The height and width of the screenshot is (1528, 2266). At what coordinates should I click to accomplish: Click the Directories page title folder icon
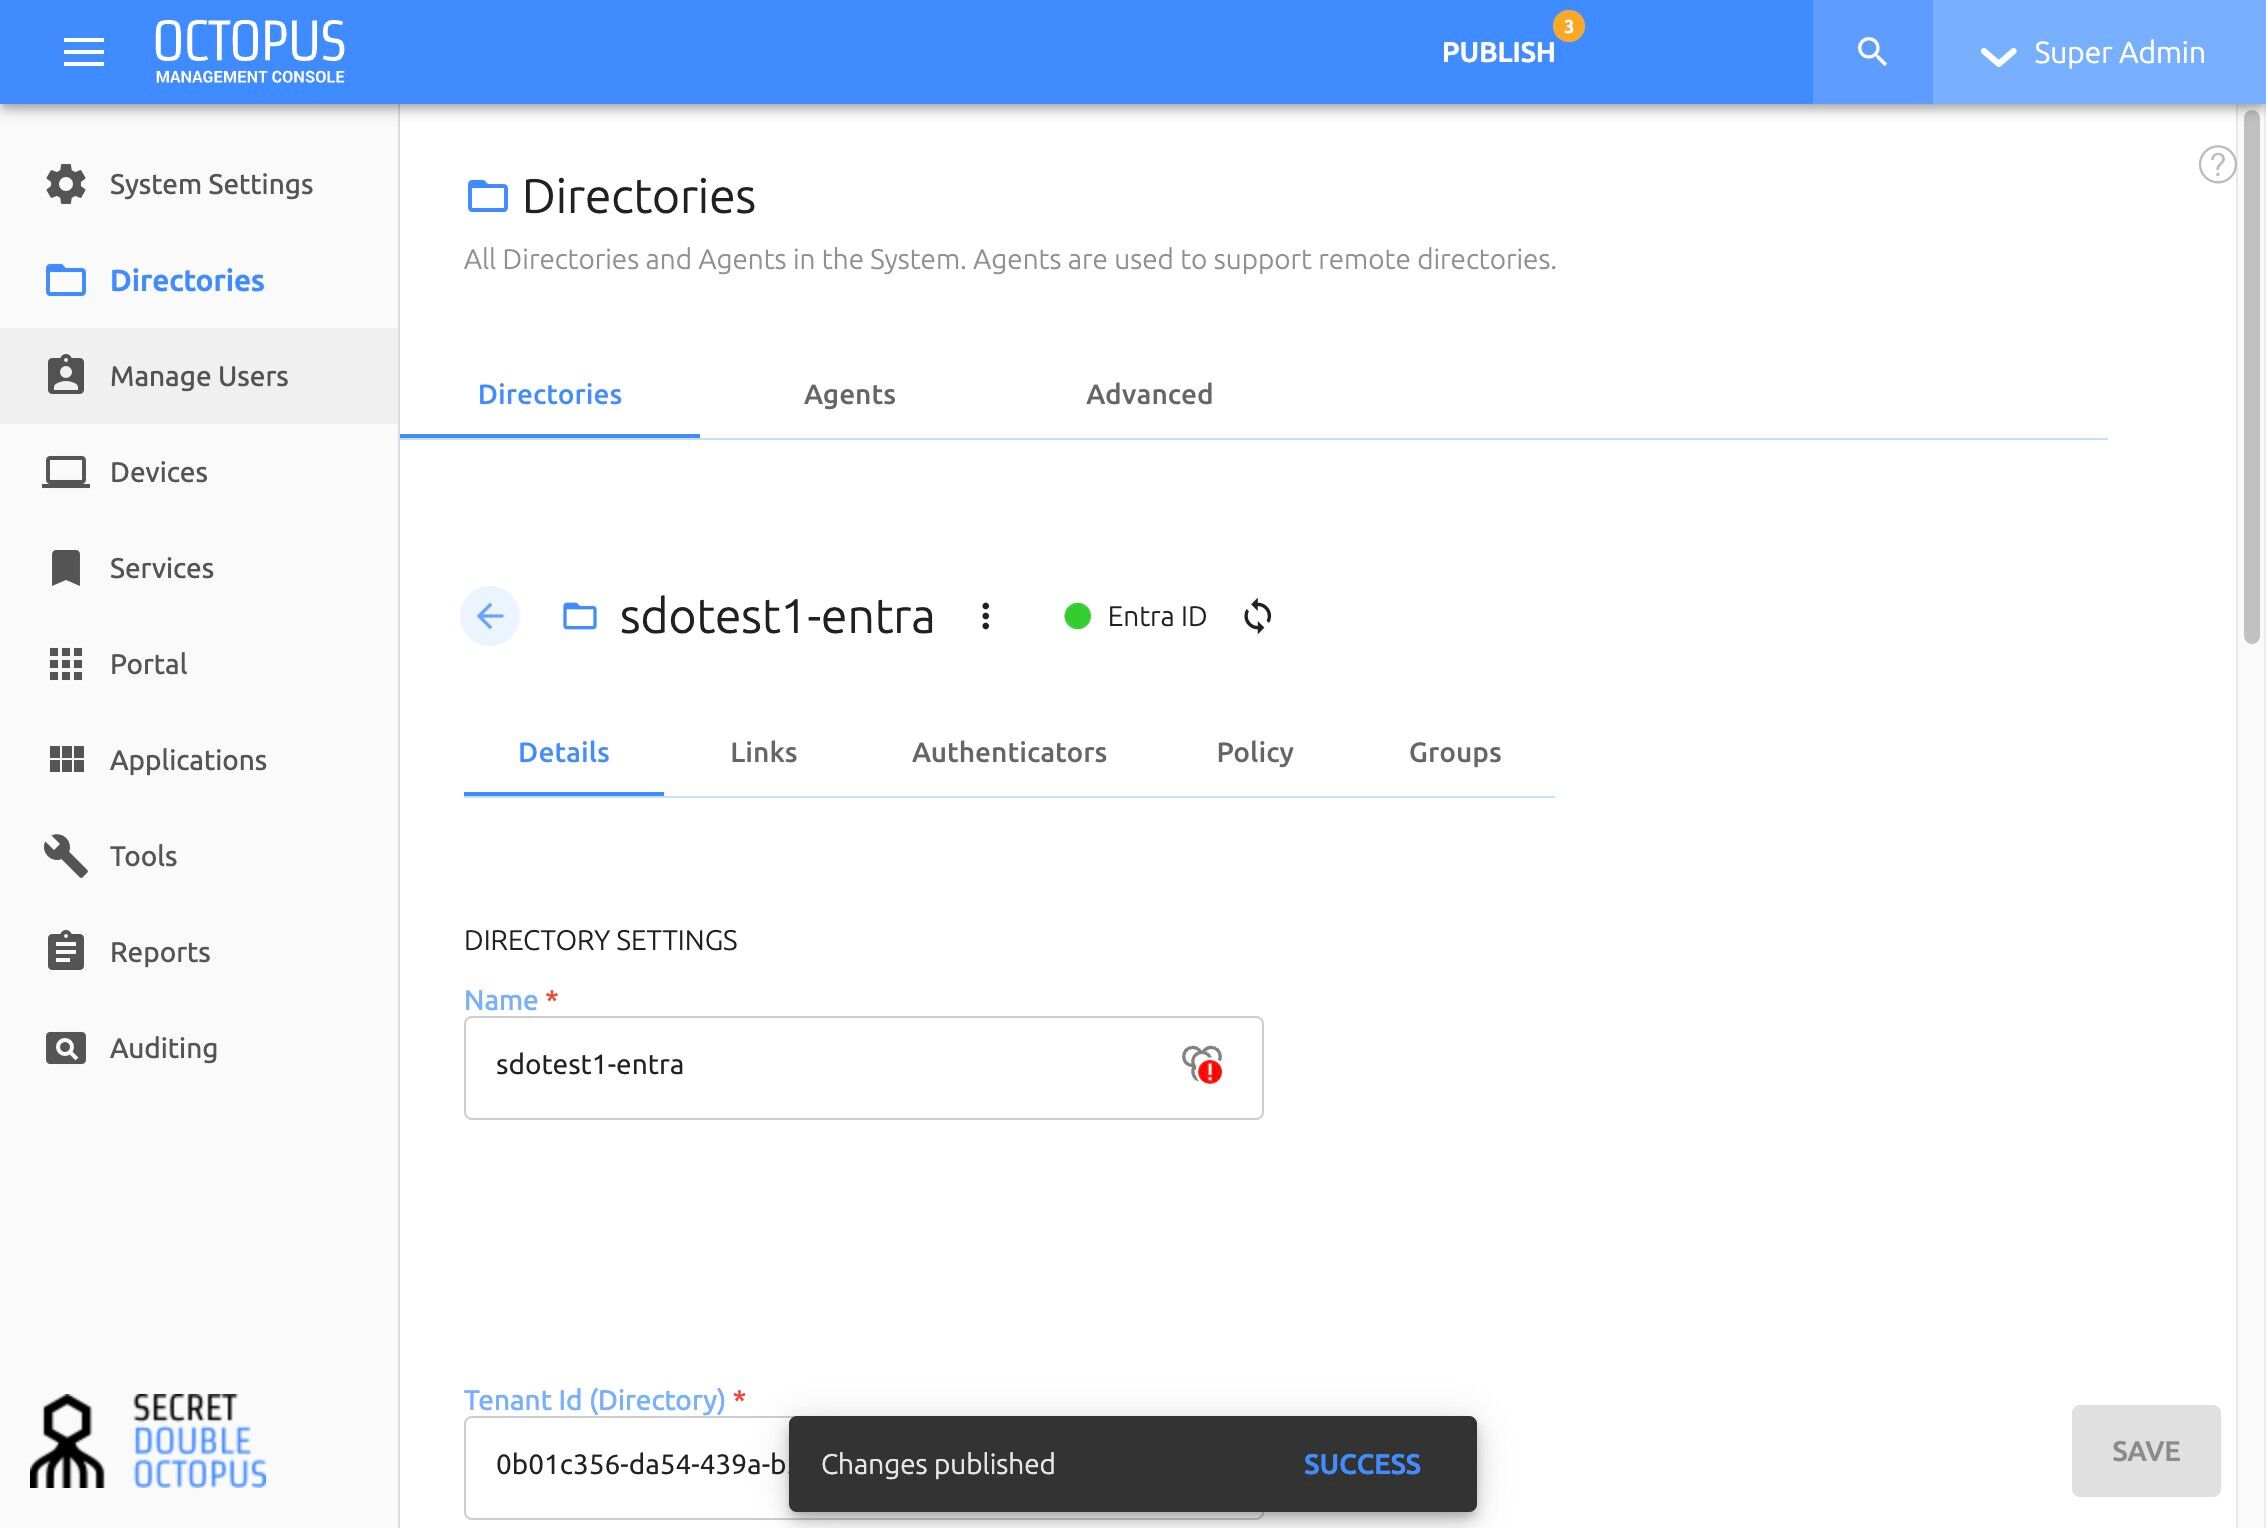pyautogui.click(x=487, y=196)
